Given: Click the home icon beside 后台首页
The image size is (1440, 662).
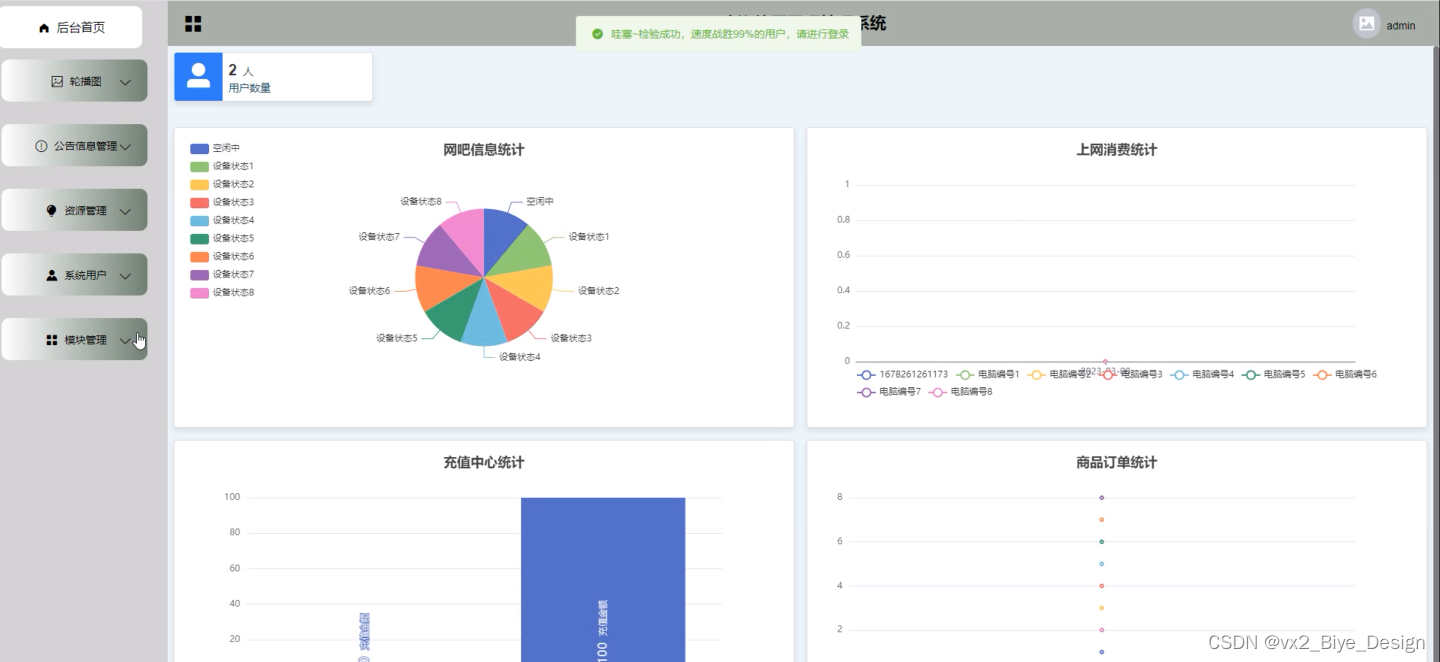Looking at the screenshot, I should pyautogui.click(x=44, y=28).
